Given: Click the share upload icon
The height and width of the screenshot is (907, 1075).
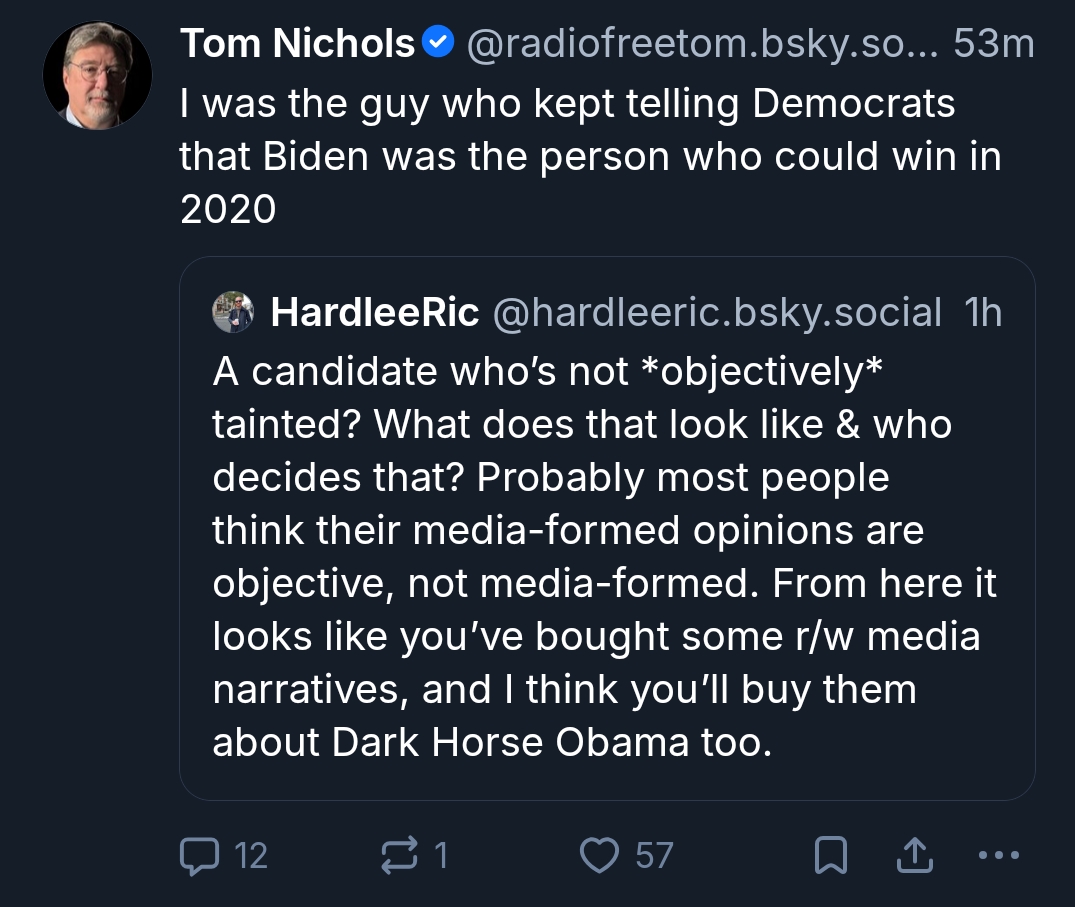Looking at the screenshot, I should (915, 856).
